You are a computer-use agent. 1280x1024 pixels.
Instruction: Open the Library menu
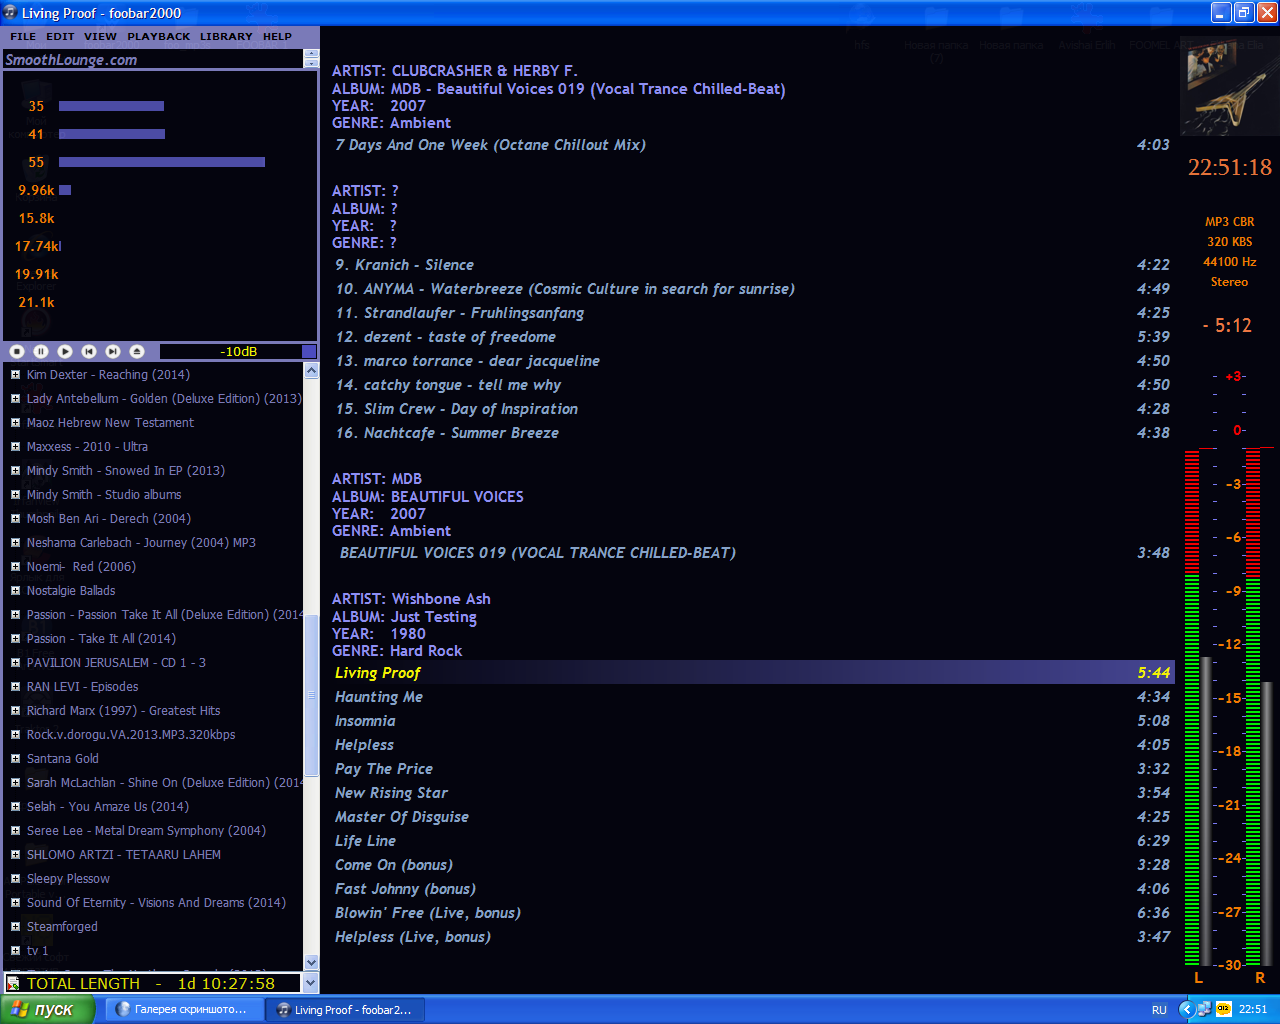pos(226,36)
